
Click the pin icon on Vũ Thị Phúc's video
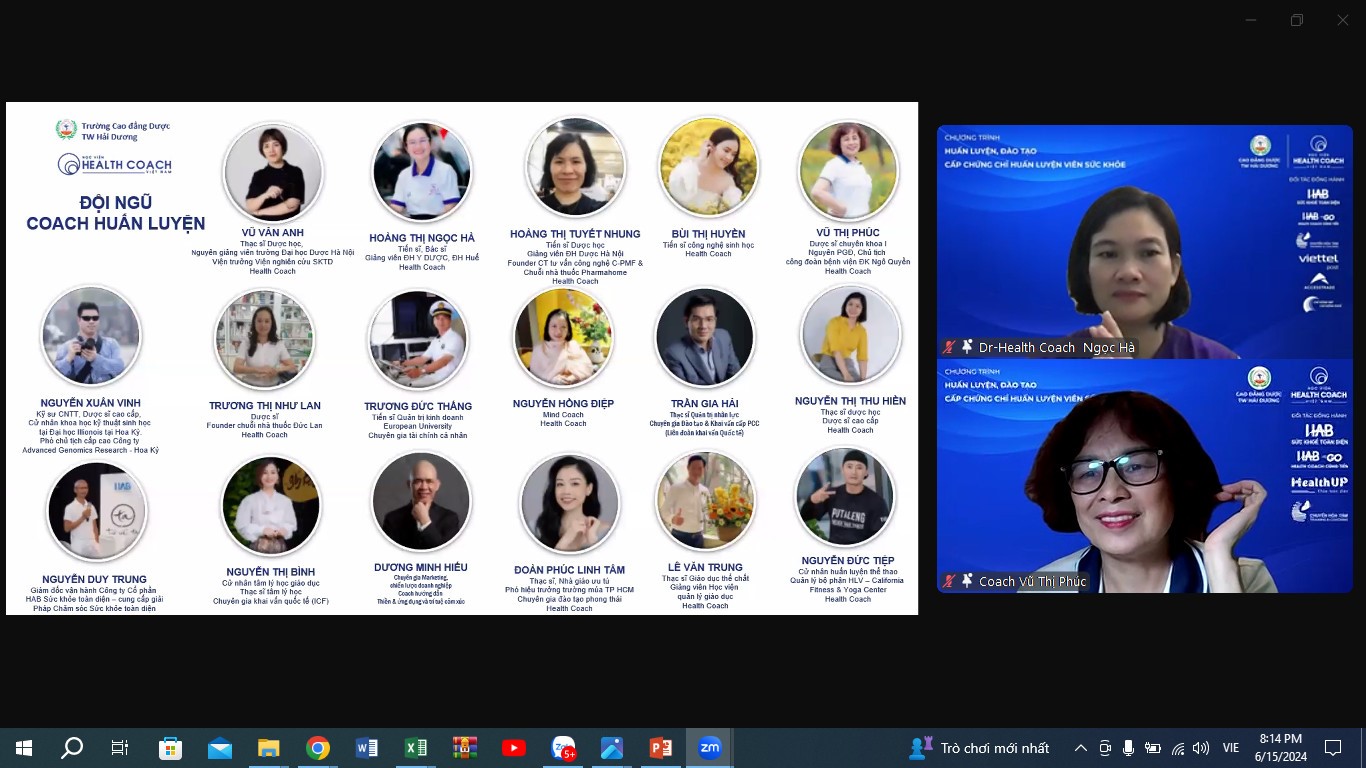pos(967,581)
